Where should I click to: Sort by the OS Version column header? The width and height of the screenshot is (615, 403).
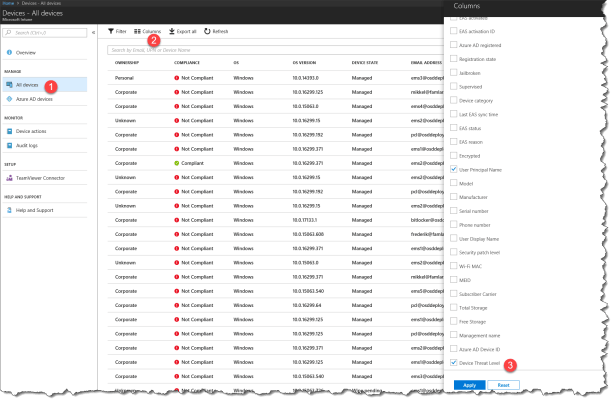304,63
